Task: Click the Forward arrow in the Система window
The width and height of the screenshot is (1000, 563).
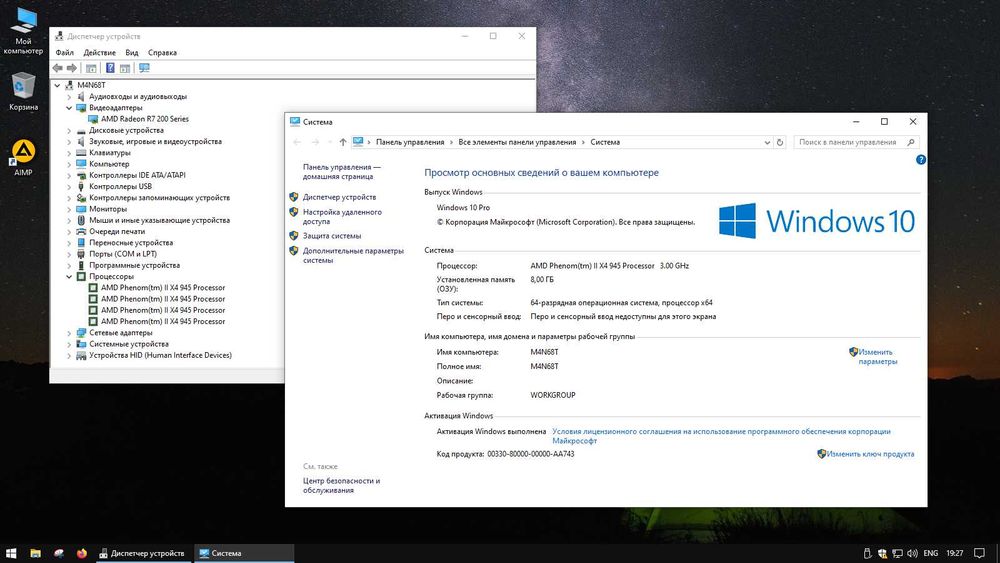Action: point(315,142)
